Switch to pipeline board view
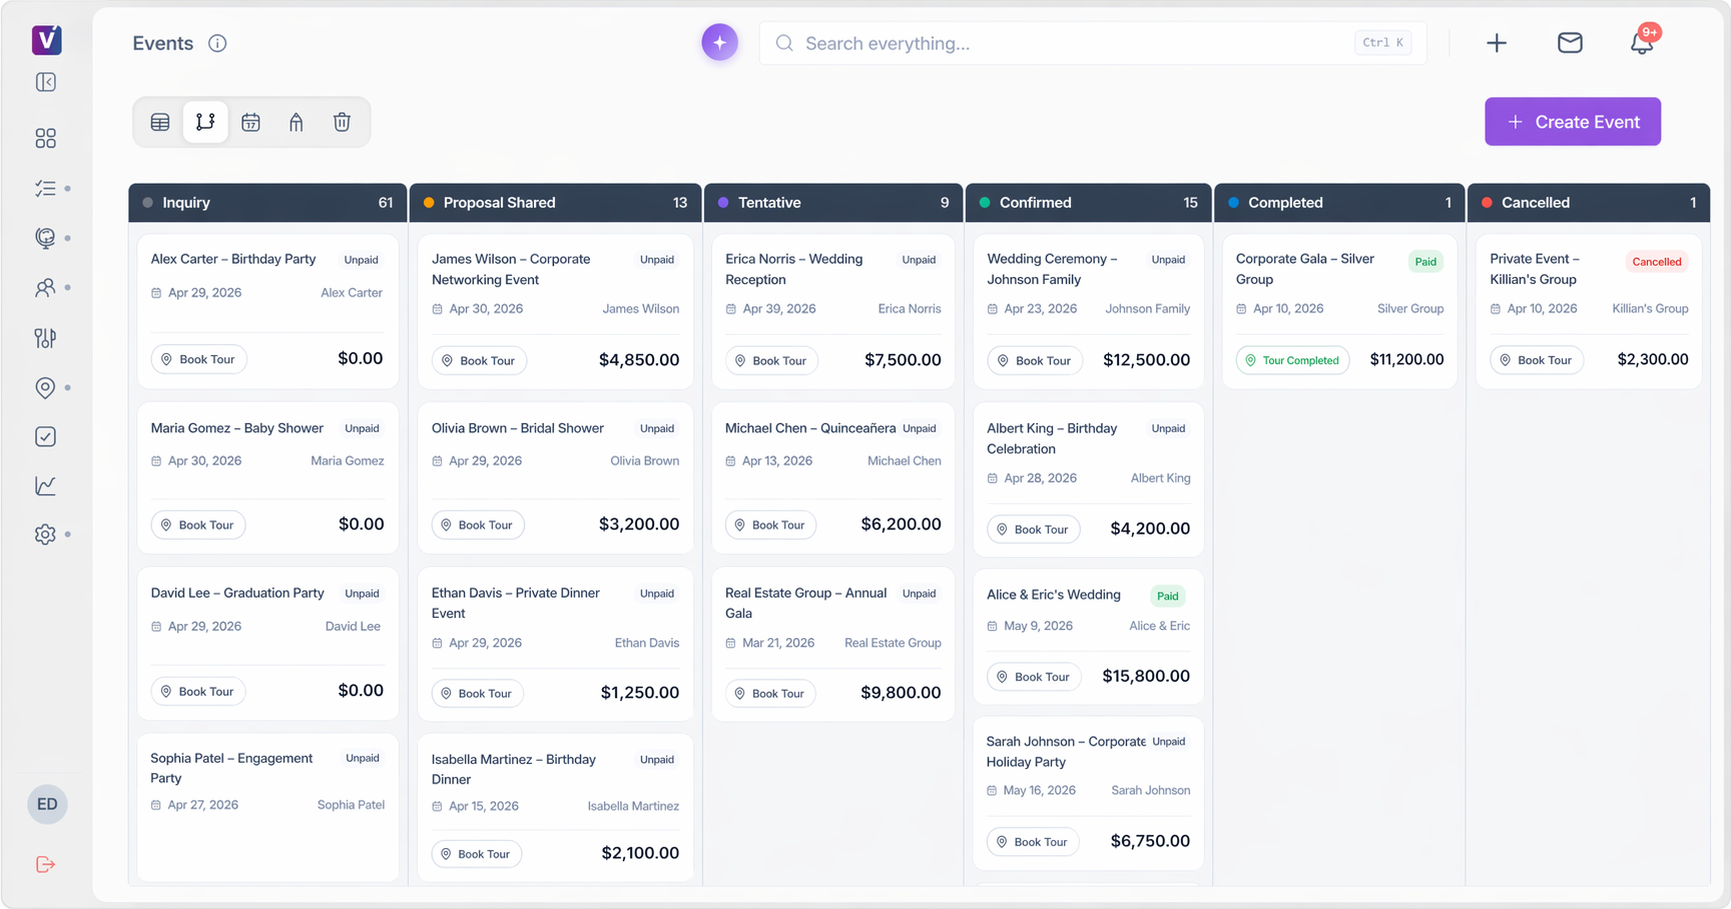Screen dimensions: 1731x909 point(205,122)
